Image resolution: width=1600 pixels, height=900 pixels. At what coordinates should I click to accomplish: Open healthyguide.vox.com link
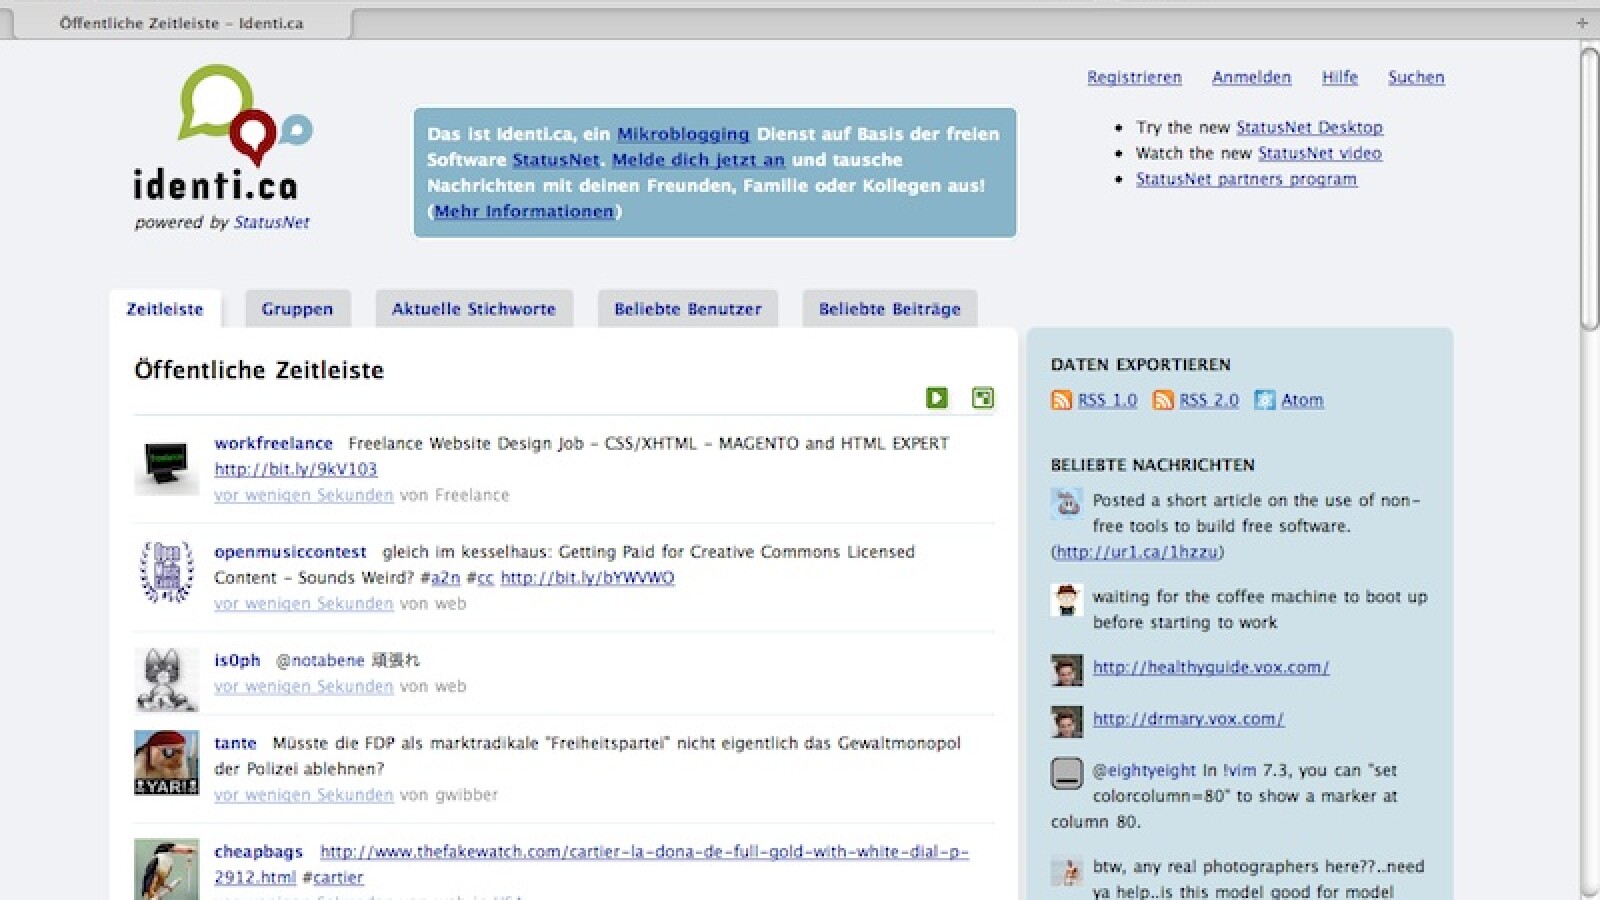pos(1211,667)
